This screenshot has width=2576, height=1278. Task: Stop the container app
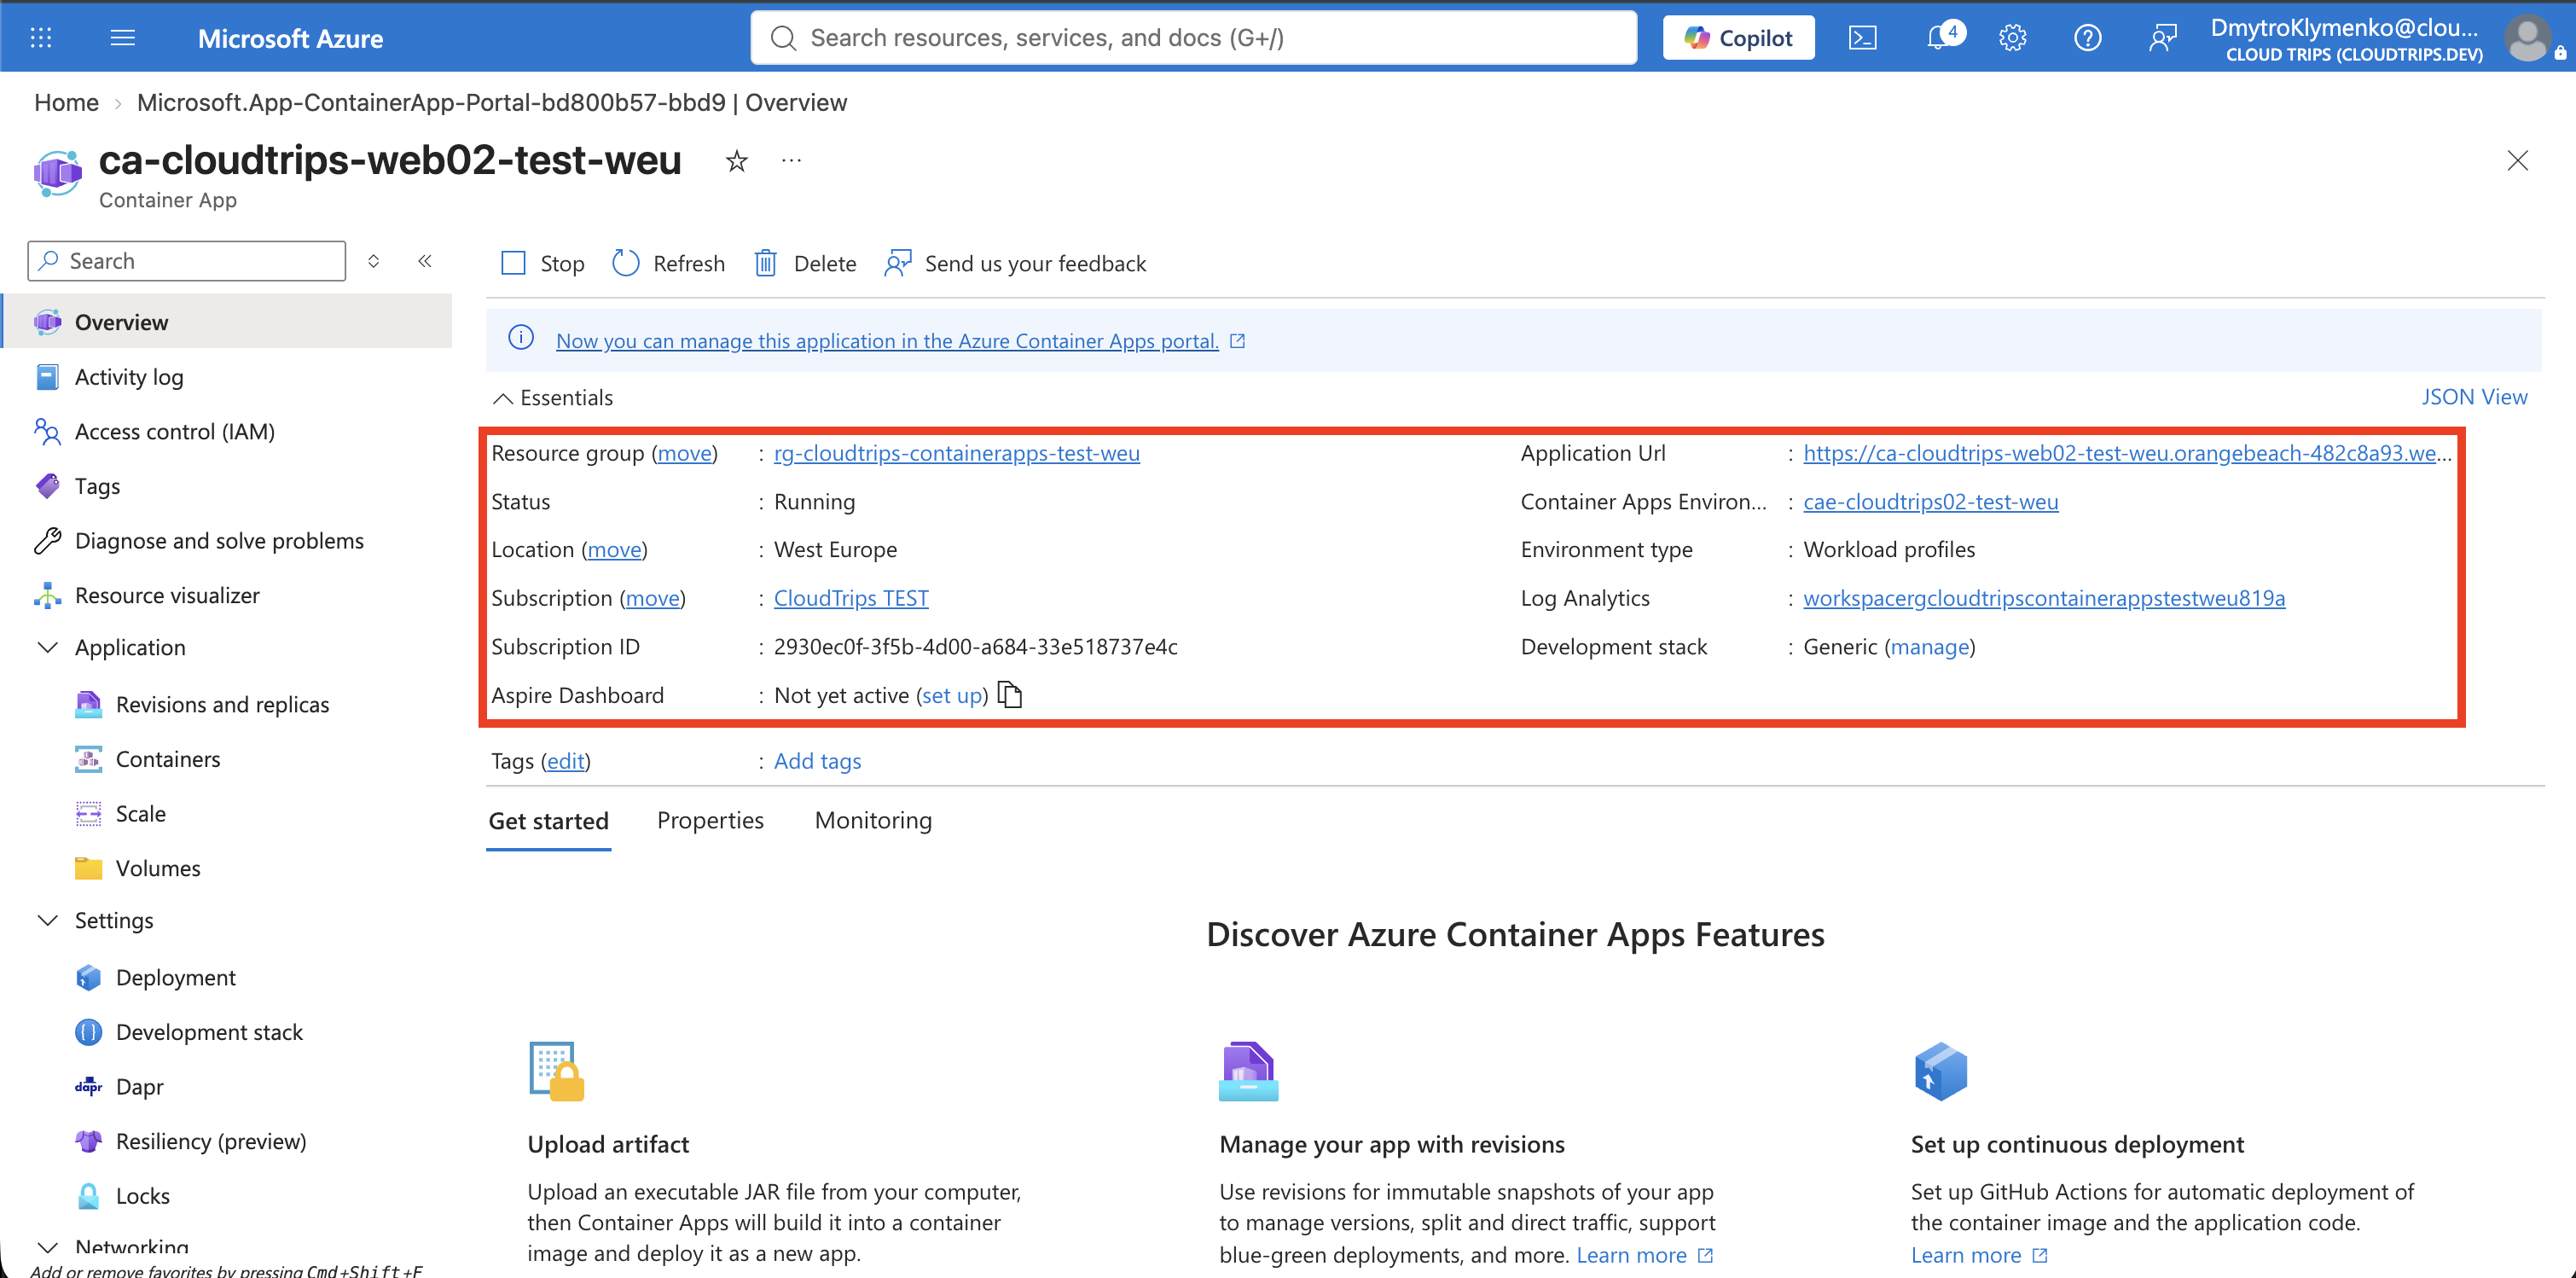(x=543, y=263)
